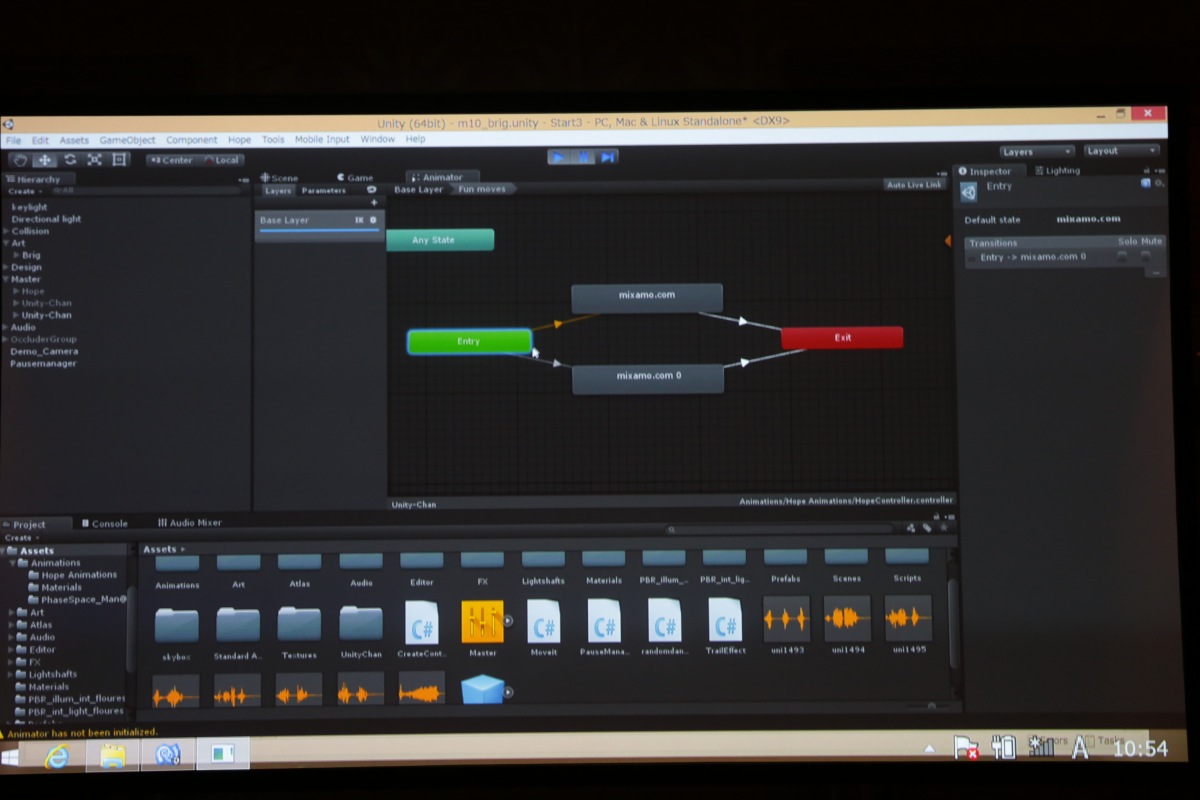Open Hierarchy Create dropdown

(x=24, y=191)
